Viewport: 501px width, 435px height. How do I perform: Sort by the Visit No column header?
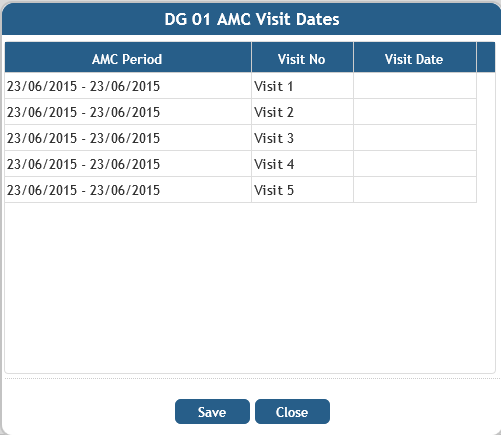click(302, 57)
